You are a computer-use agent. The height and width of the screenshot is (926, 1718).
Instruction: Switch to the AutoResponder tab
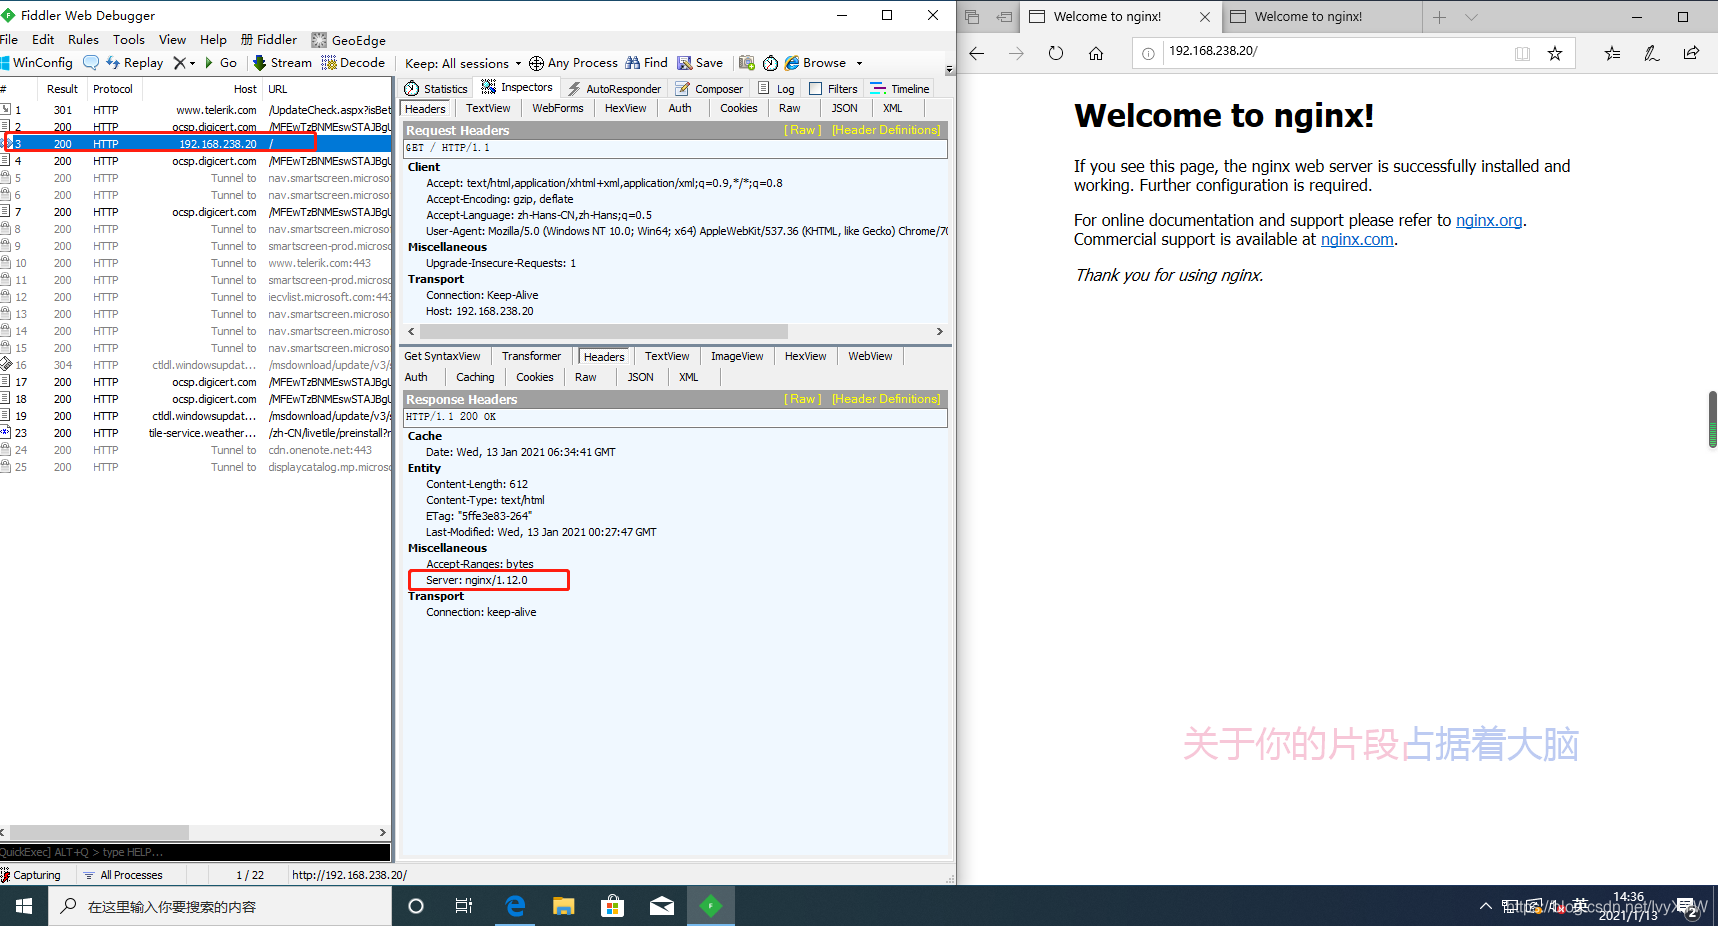click(614, 89)
